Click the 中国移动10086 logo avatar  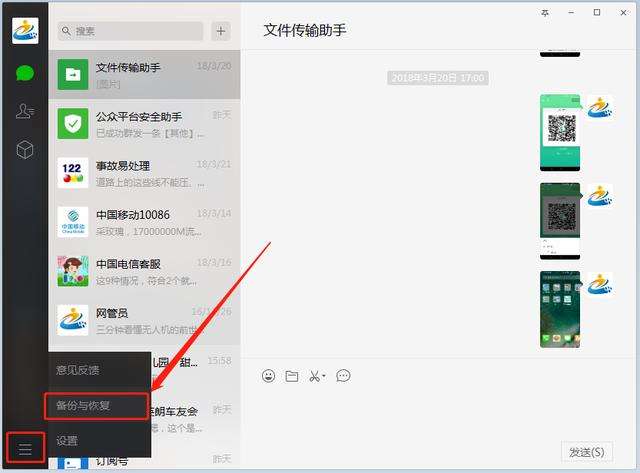coord(73,222)
